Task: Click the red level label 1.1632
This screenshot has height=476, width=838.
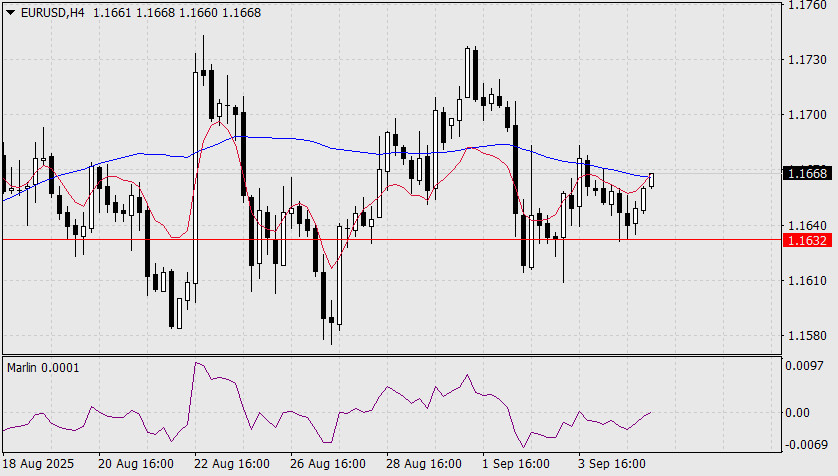Action: [x=807, y=240]
